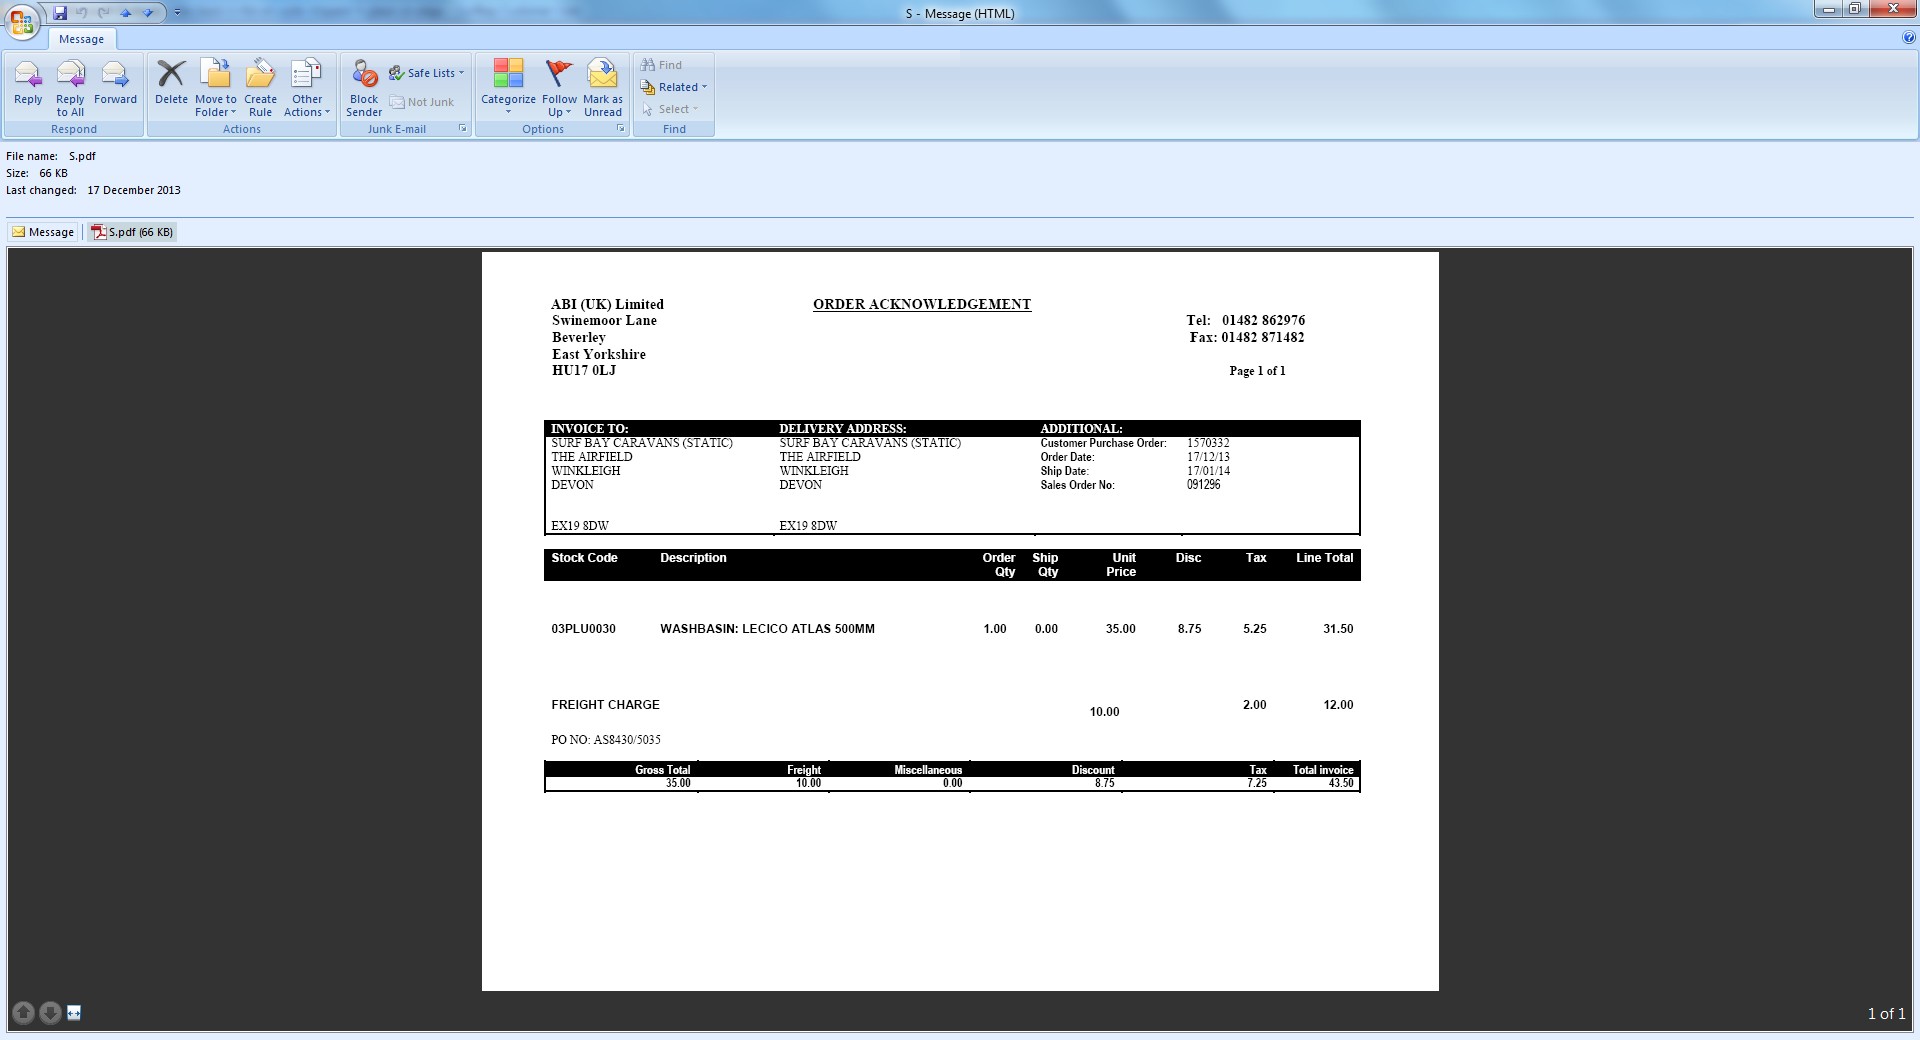Screen dimensions: 1920x1040
Task: Click the Reply button
Action: point(28,87)
